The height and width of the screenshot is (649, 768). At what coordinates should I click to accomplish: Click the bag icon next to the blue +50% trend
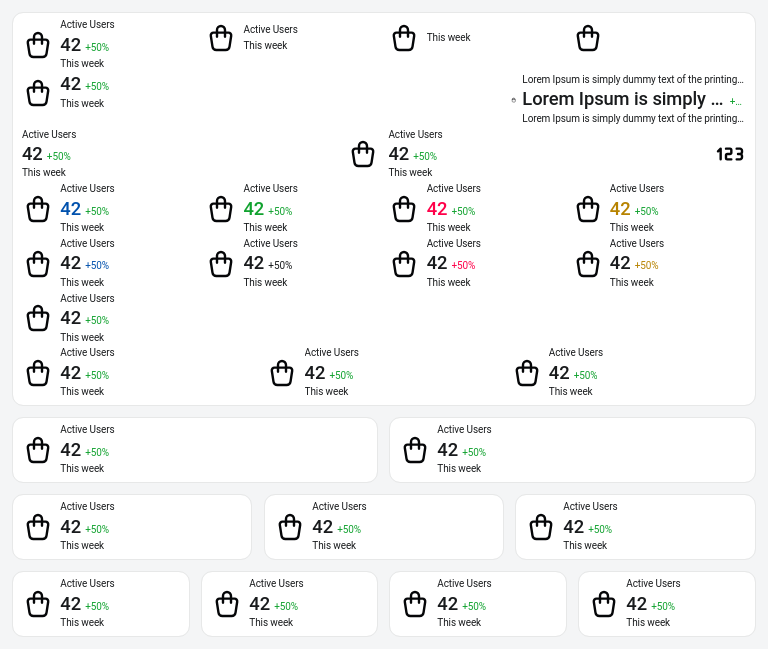(x=38, y=264)
